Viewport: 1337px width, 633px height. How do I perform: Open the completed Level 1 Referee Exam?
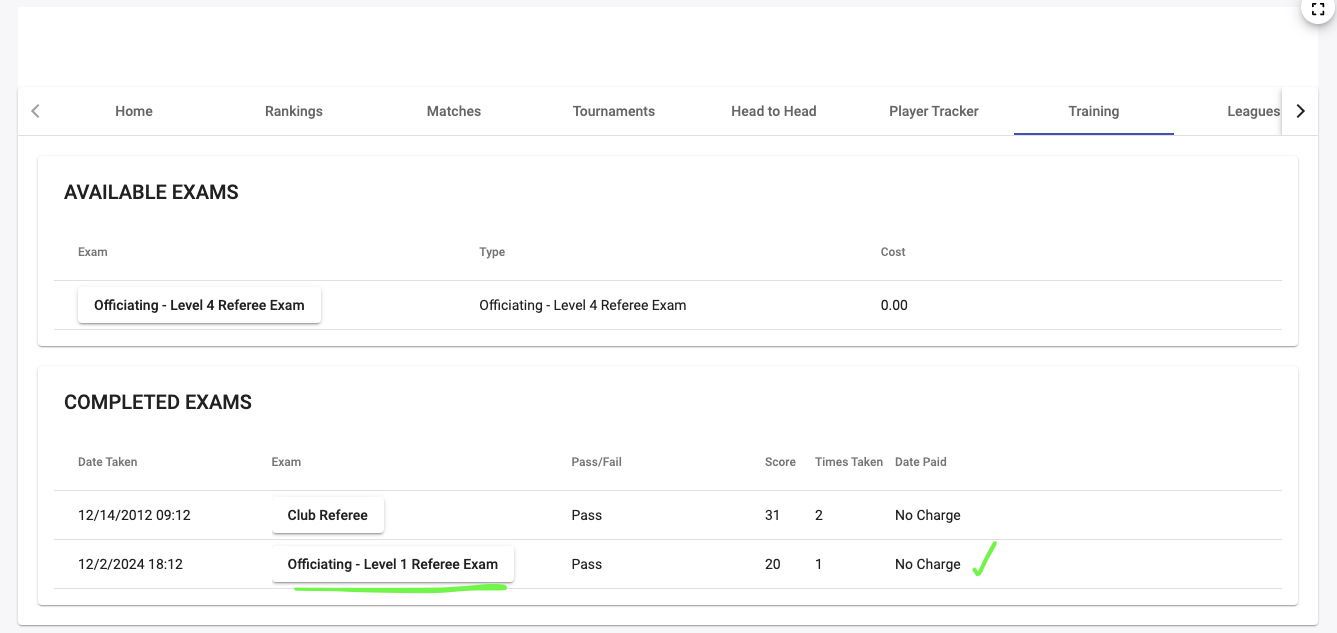pyautogui.click(x=392, y=564)
